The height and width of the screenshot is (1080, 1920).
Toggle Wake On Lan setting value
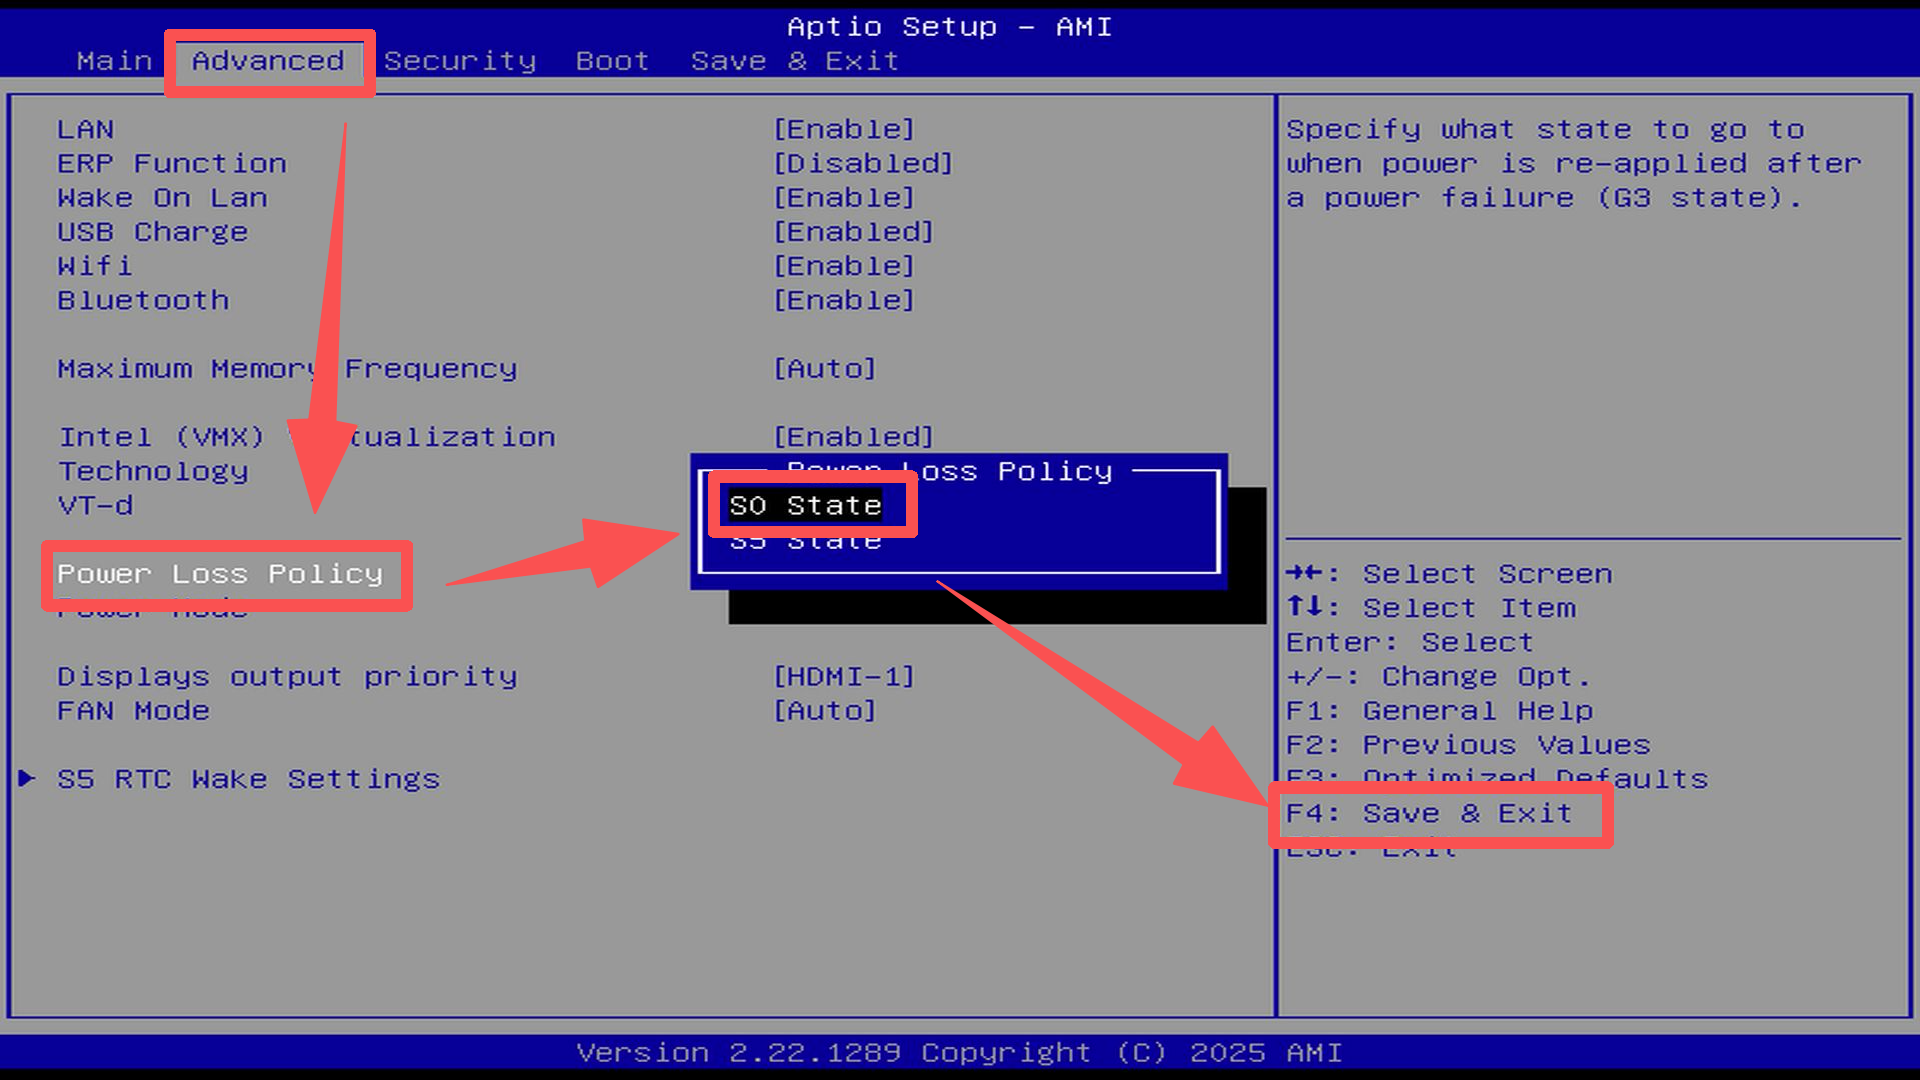click(x=844, y=198)
